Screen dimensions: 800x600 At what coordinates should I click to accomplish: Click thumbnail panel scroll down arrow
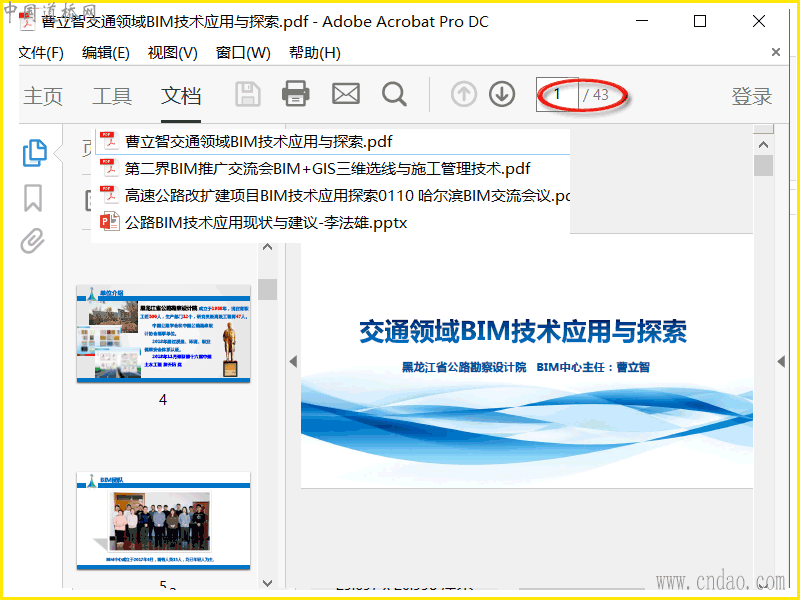click(267, 583)
